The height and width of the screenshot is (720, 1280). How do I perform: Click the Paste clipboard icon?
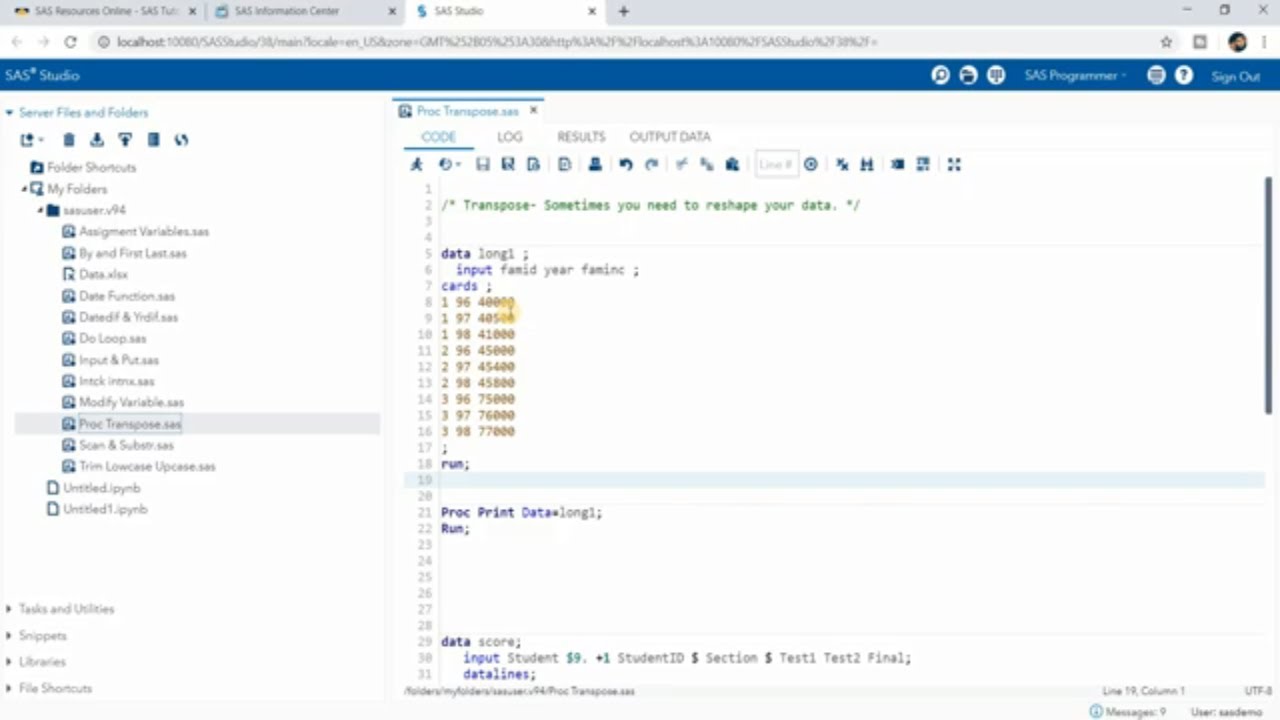click(732, 164)
